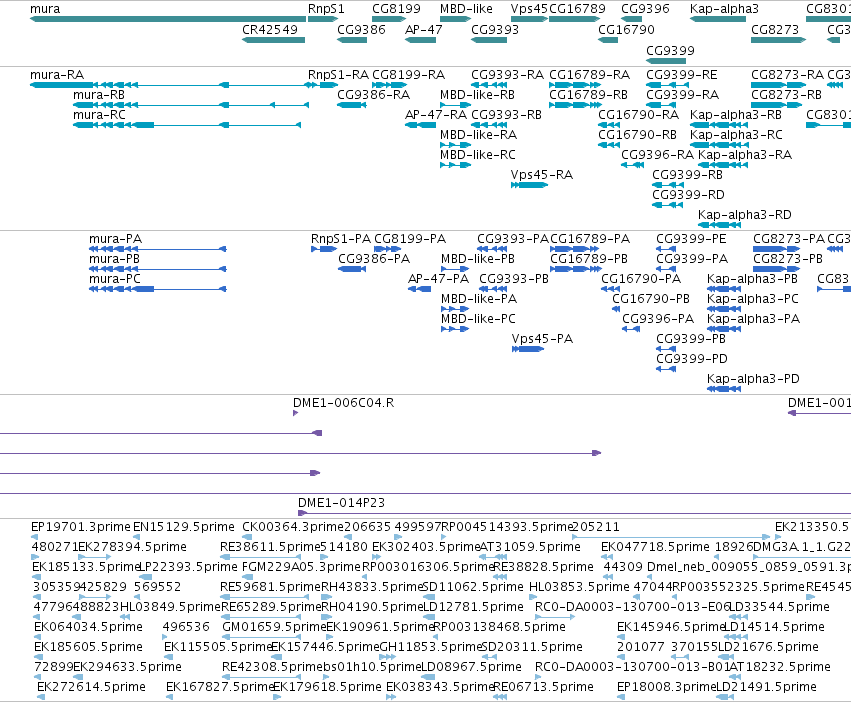851x702 pixels.
Task: Click the CG9399-RD transcript label
Action: [x=688, y=194]
